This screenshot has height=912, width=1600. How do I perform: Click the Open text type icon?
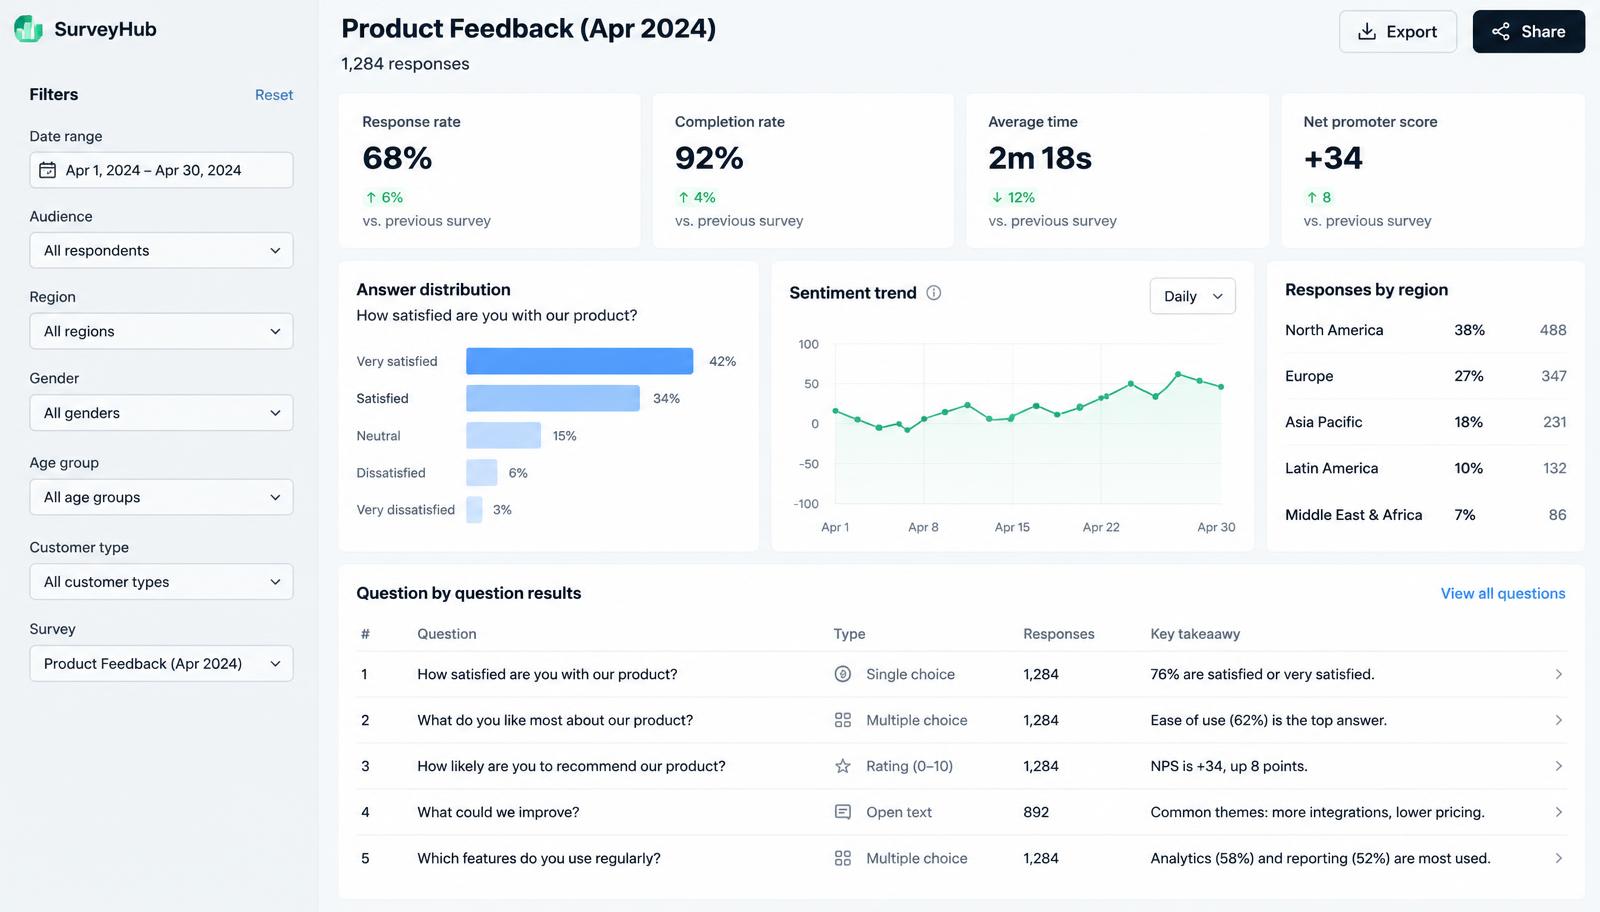tap(843, 812)
